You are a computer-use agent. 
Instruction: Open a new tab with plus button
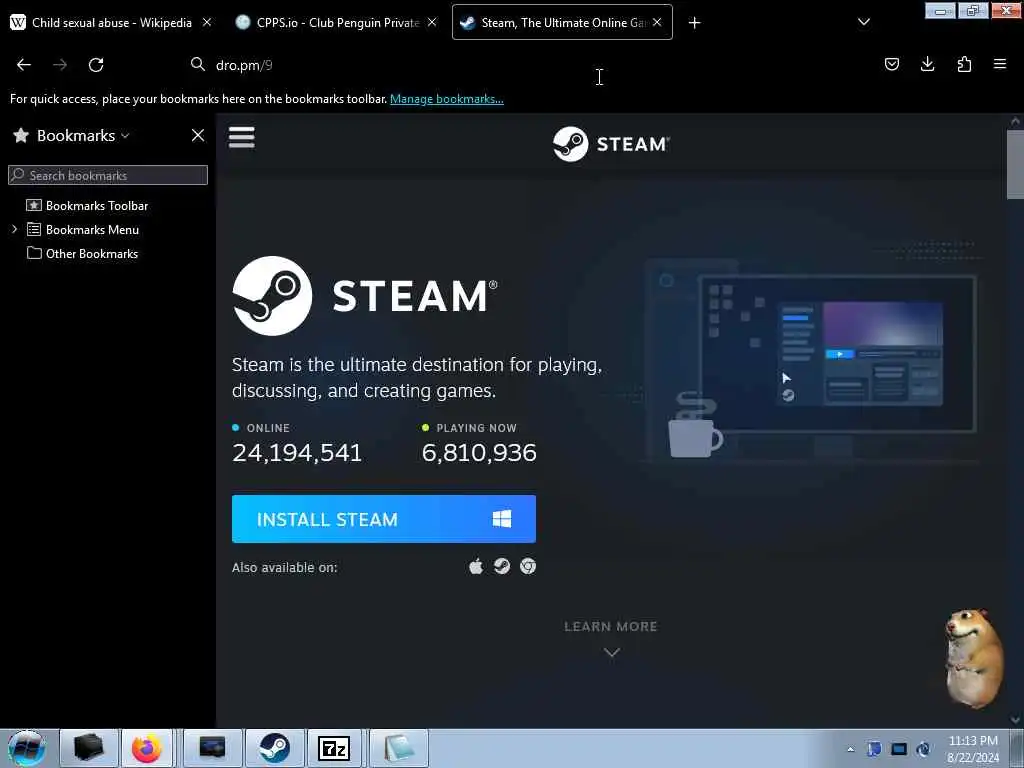pyautogui.click(x=694, y=23)
